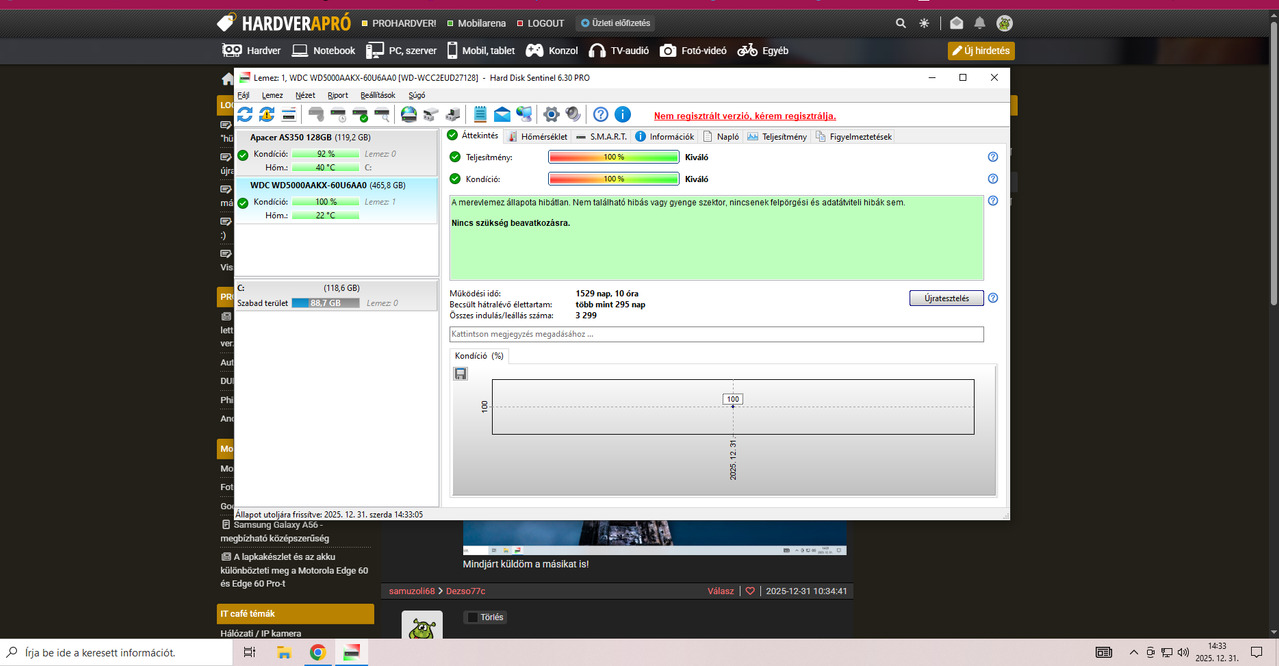Click the samuzoli68 username link
This screenshot has width=1279, height=666.
[413, 591]
